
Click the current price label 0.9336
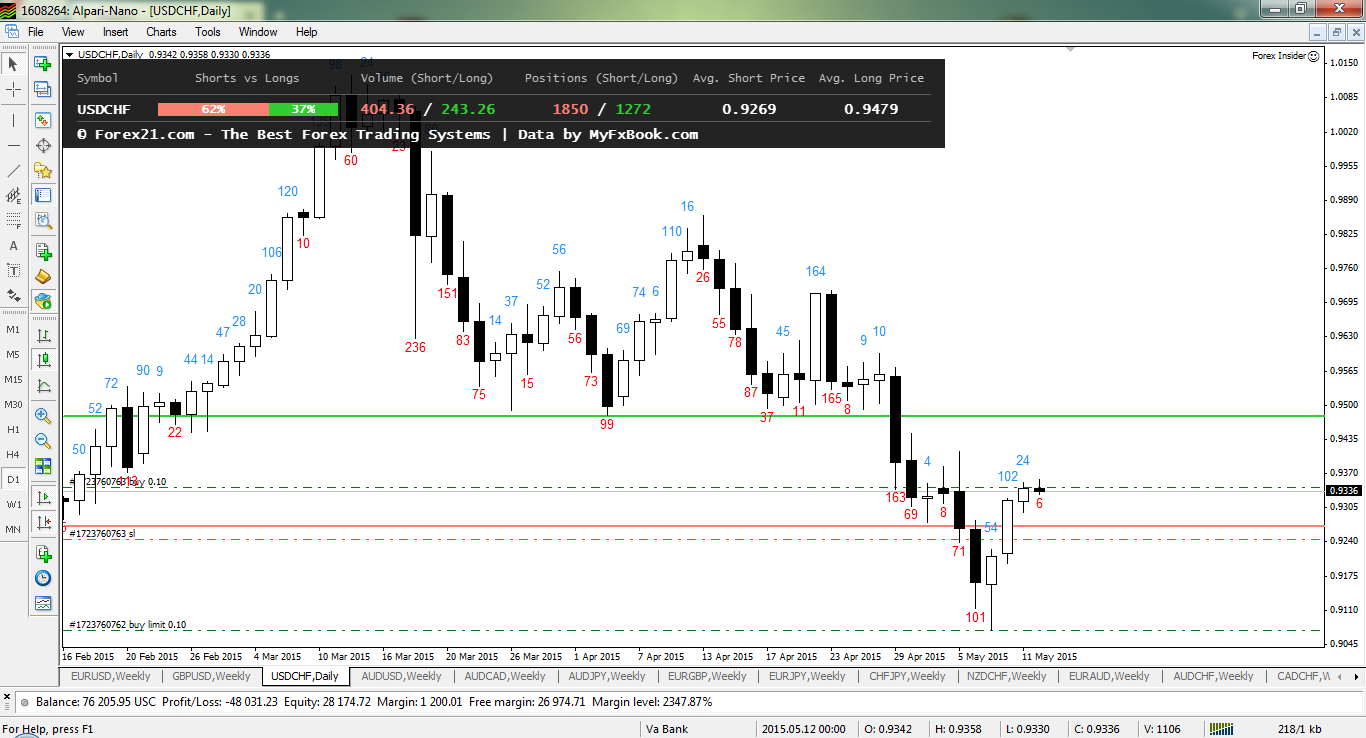1342,490
